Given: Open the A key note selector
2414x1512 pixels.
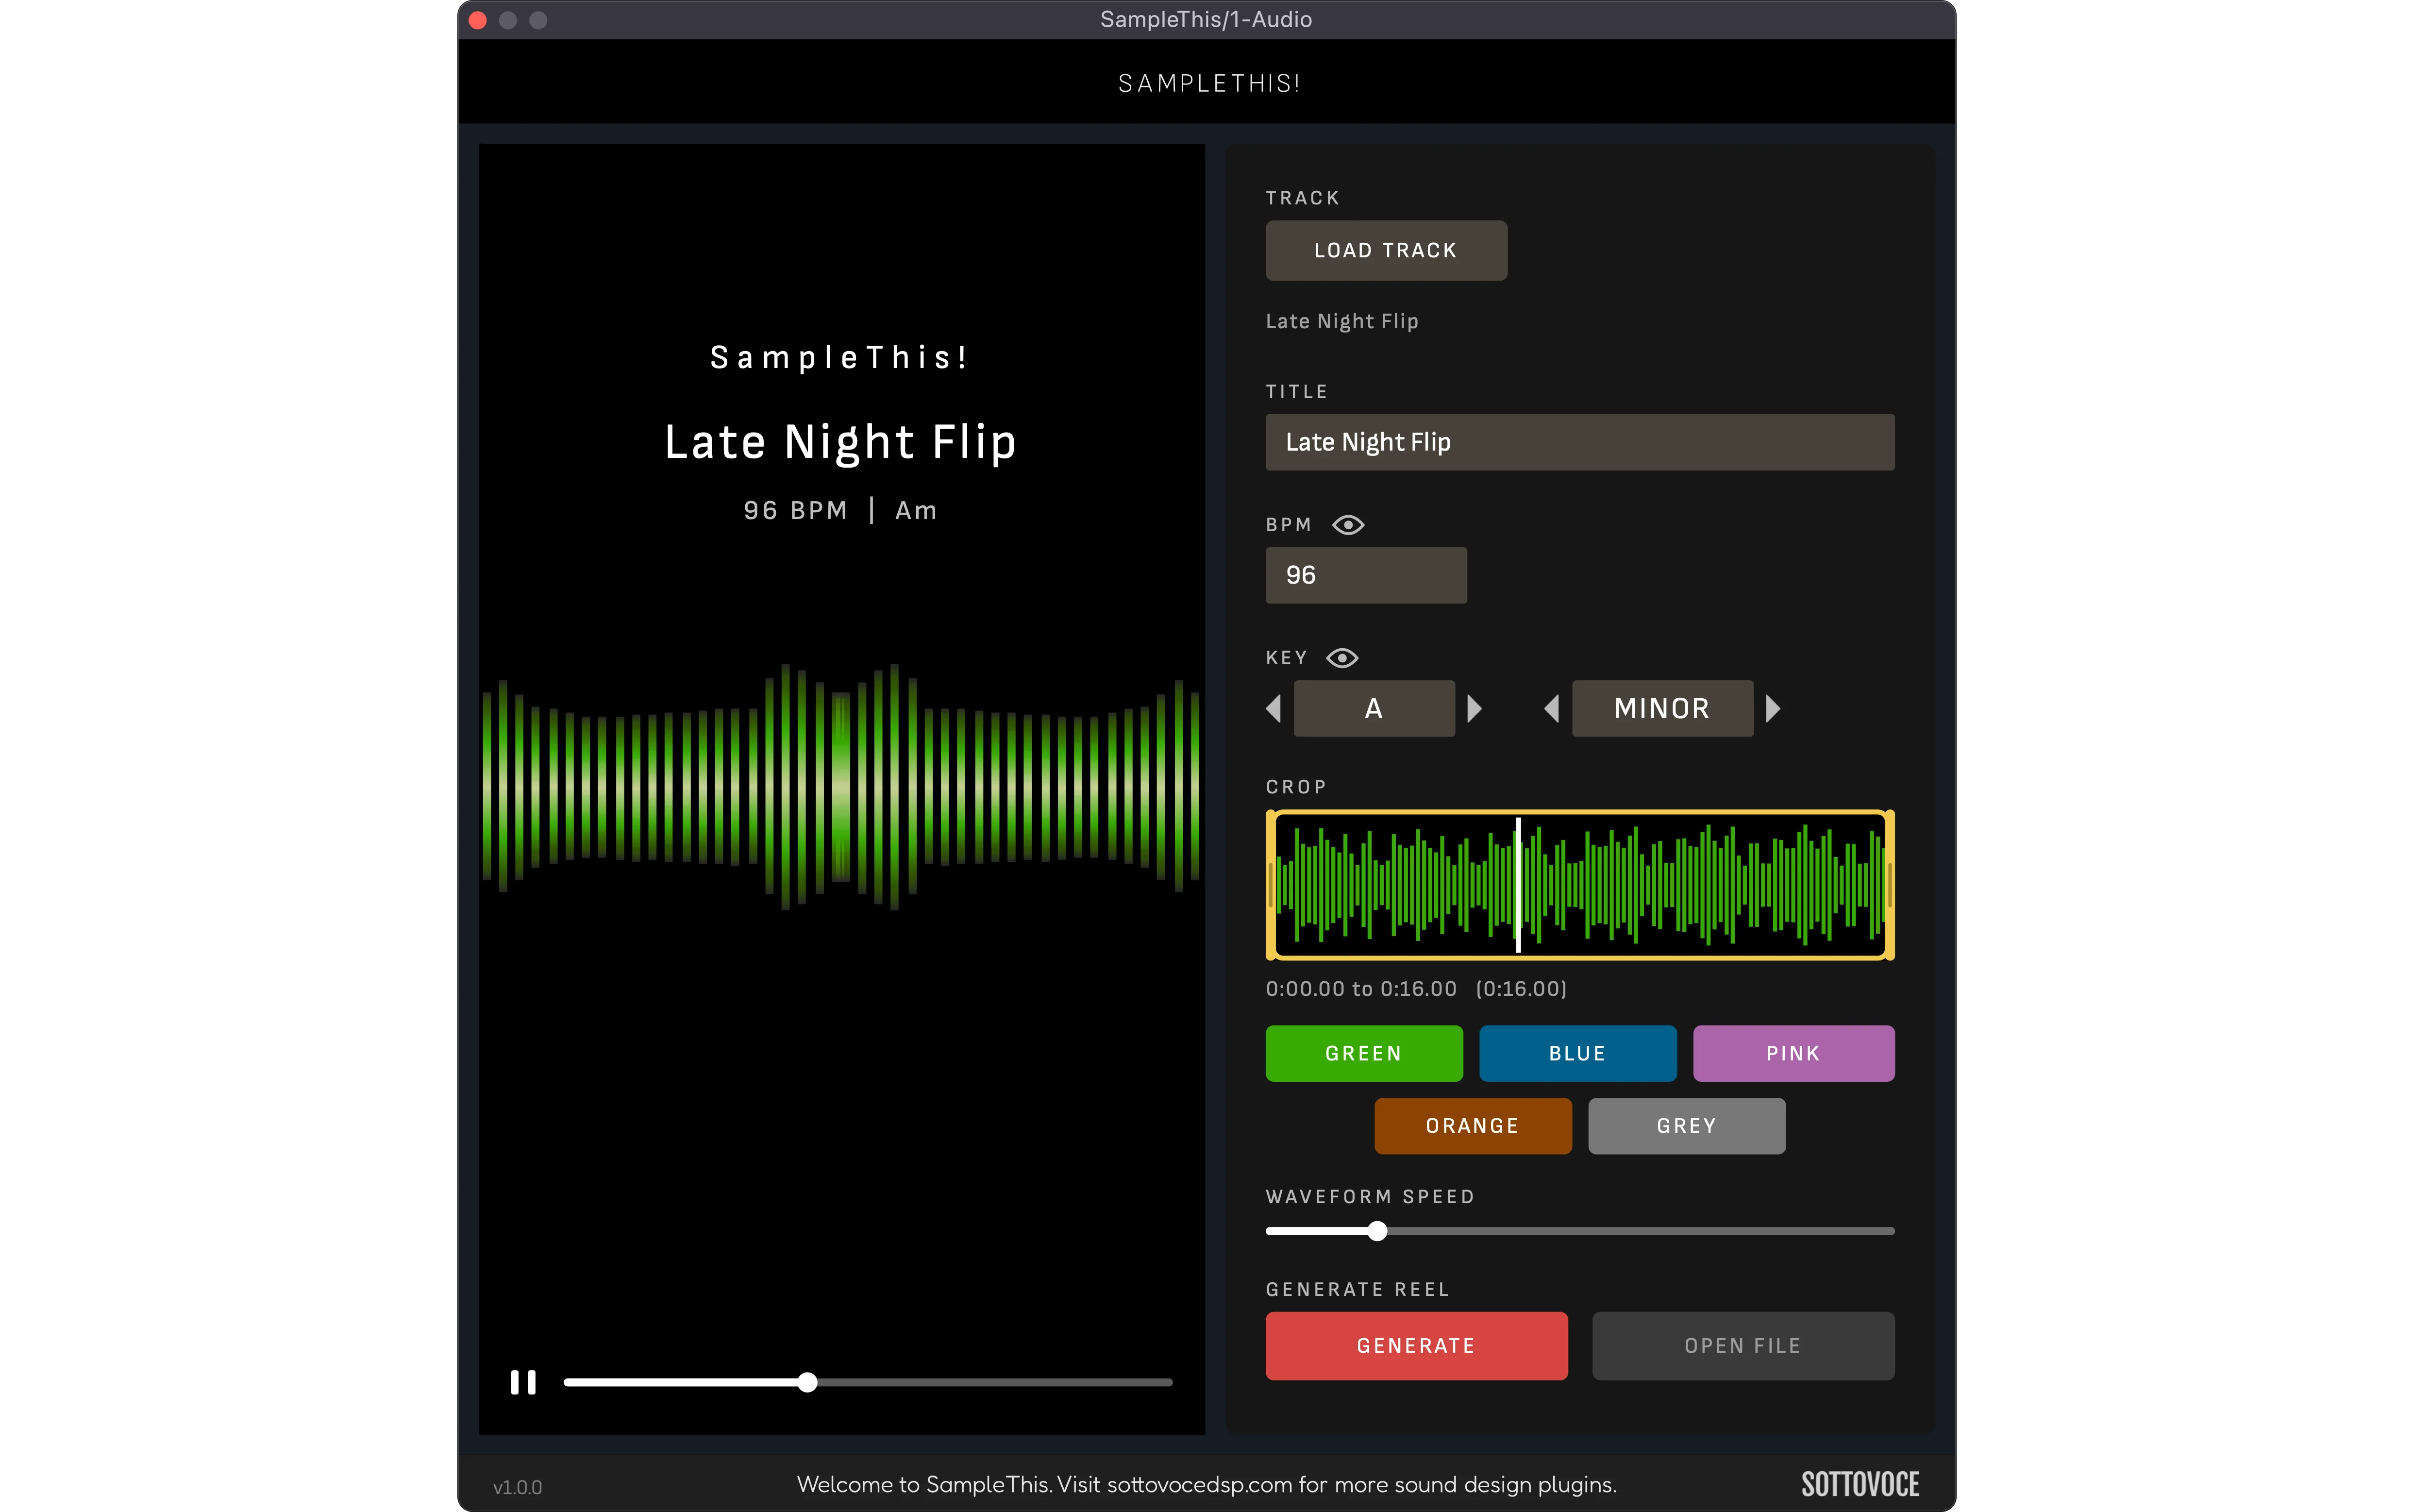Looking at the screenshot, I should (x=1374, y=709).
